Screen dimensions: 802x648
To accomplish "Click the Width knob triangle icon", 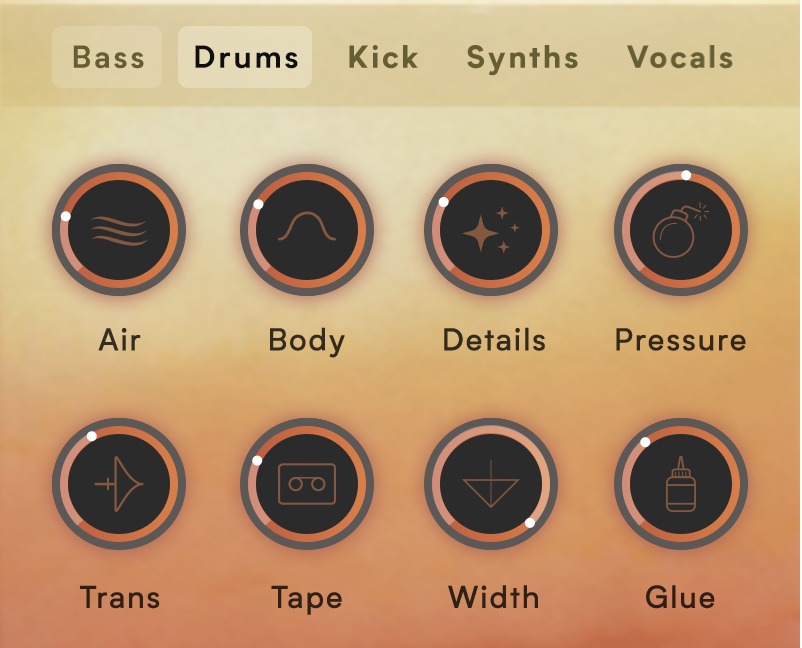I will point(491,483).
